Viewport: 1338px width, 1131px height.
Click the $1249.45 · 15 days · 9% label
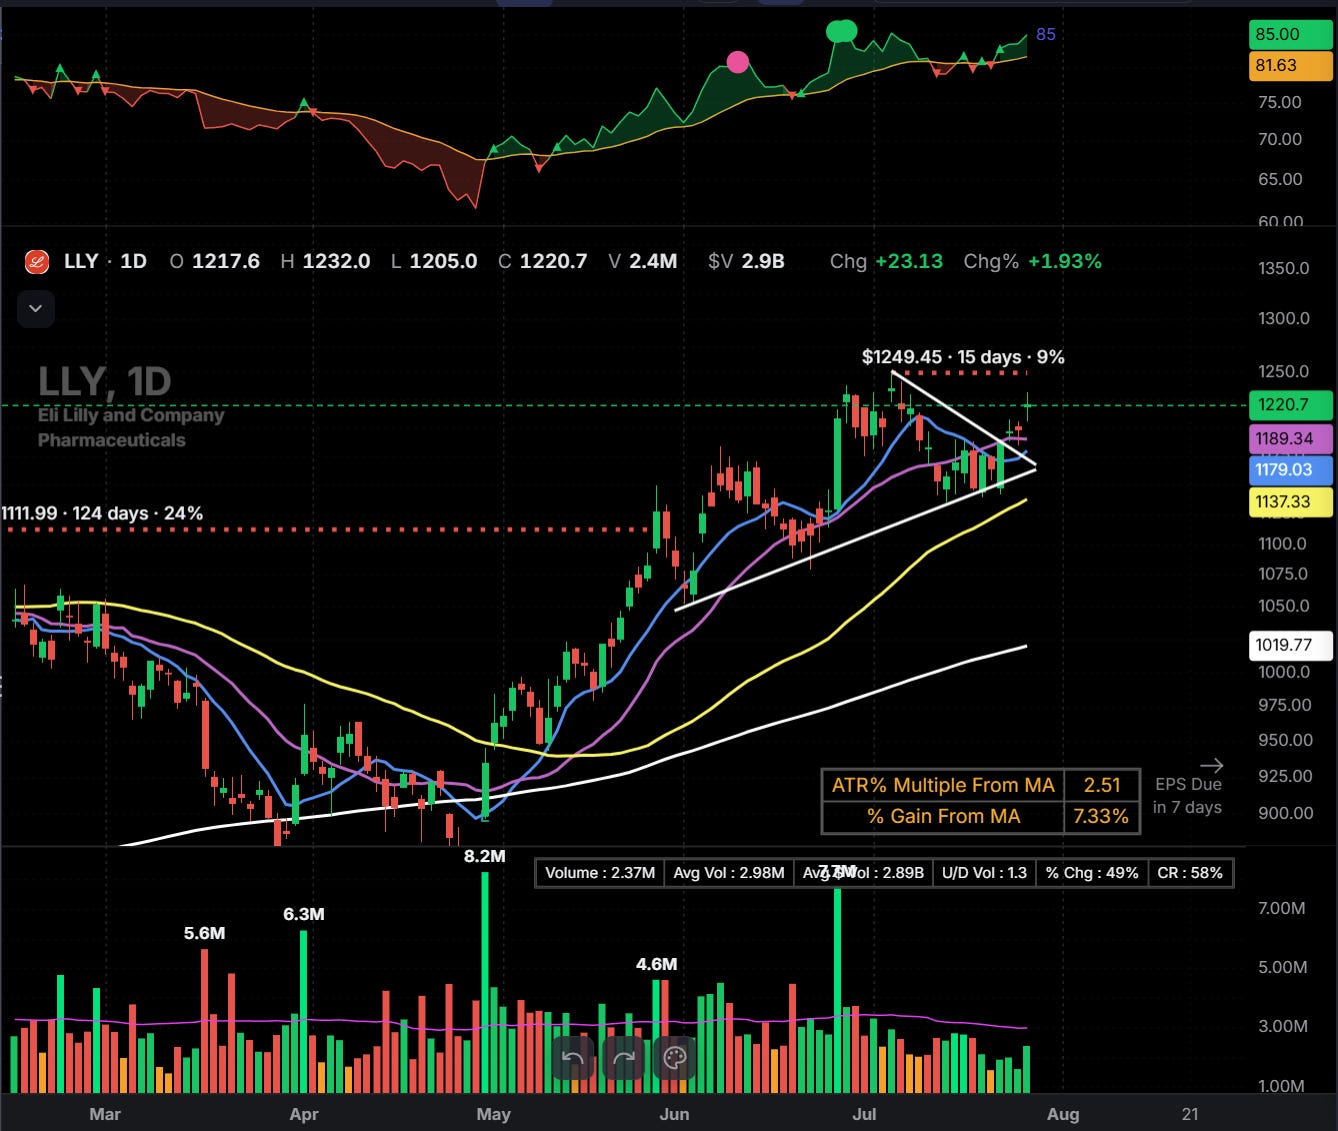tap(963, 357)
